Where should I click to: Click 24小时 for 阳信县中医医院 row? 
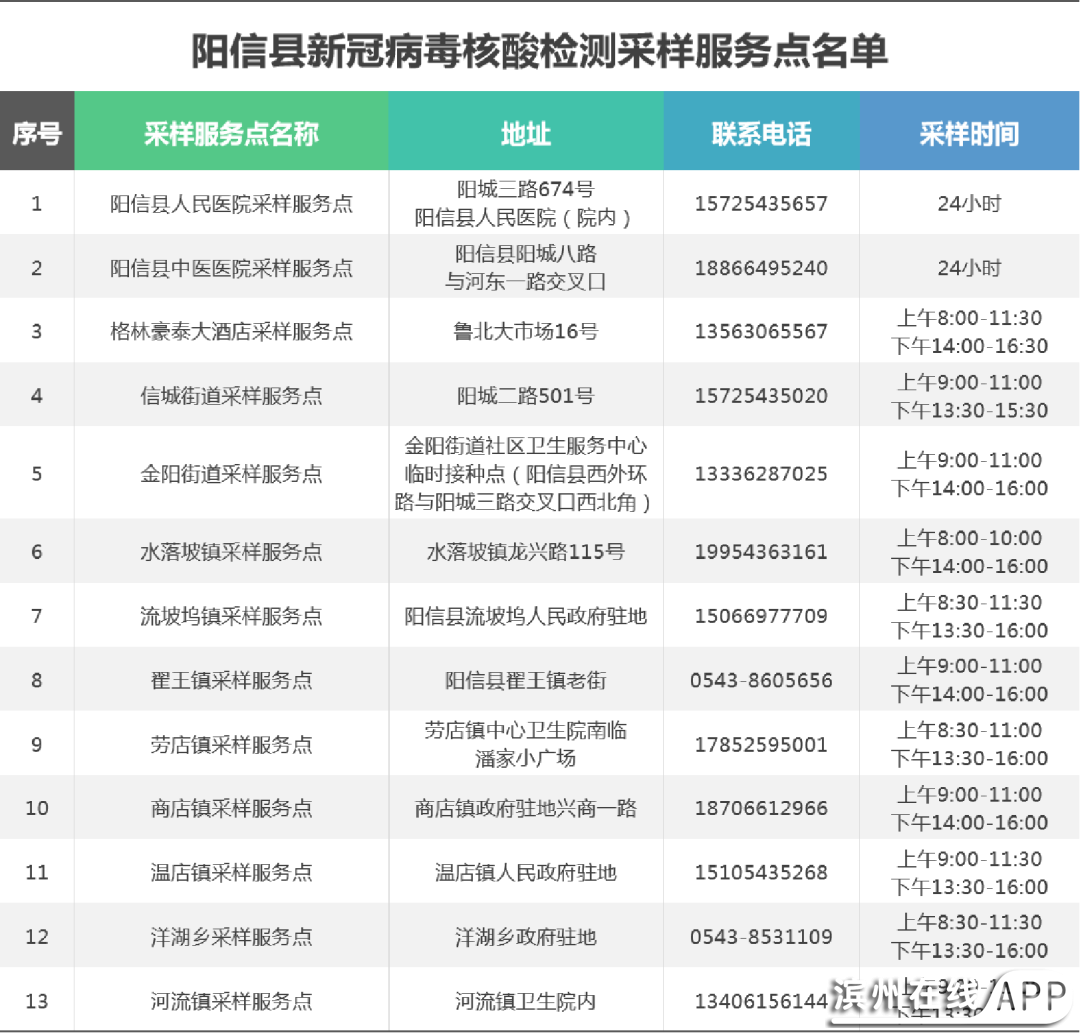tap(969, 268)
